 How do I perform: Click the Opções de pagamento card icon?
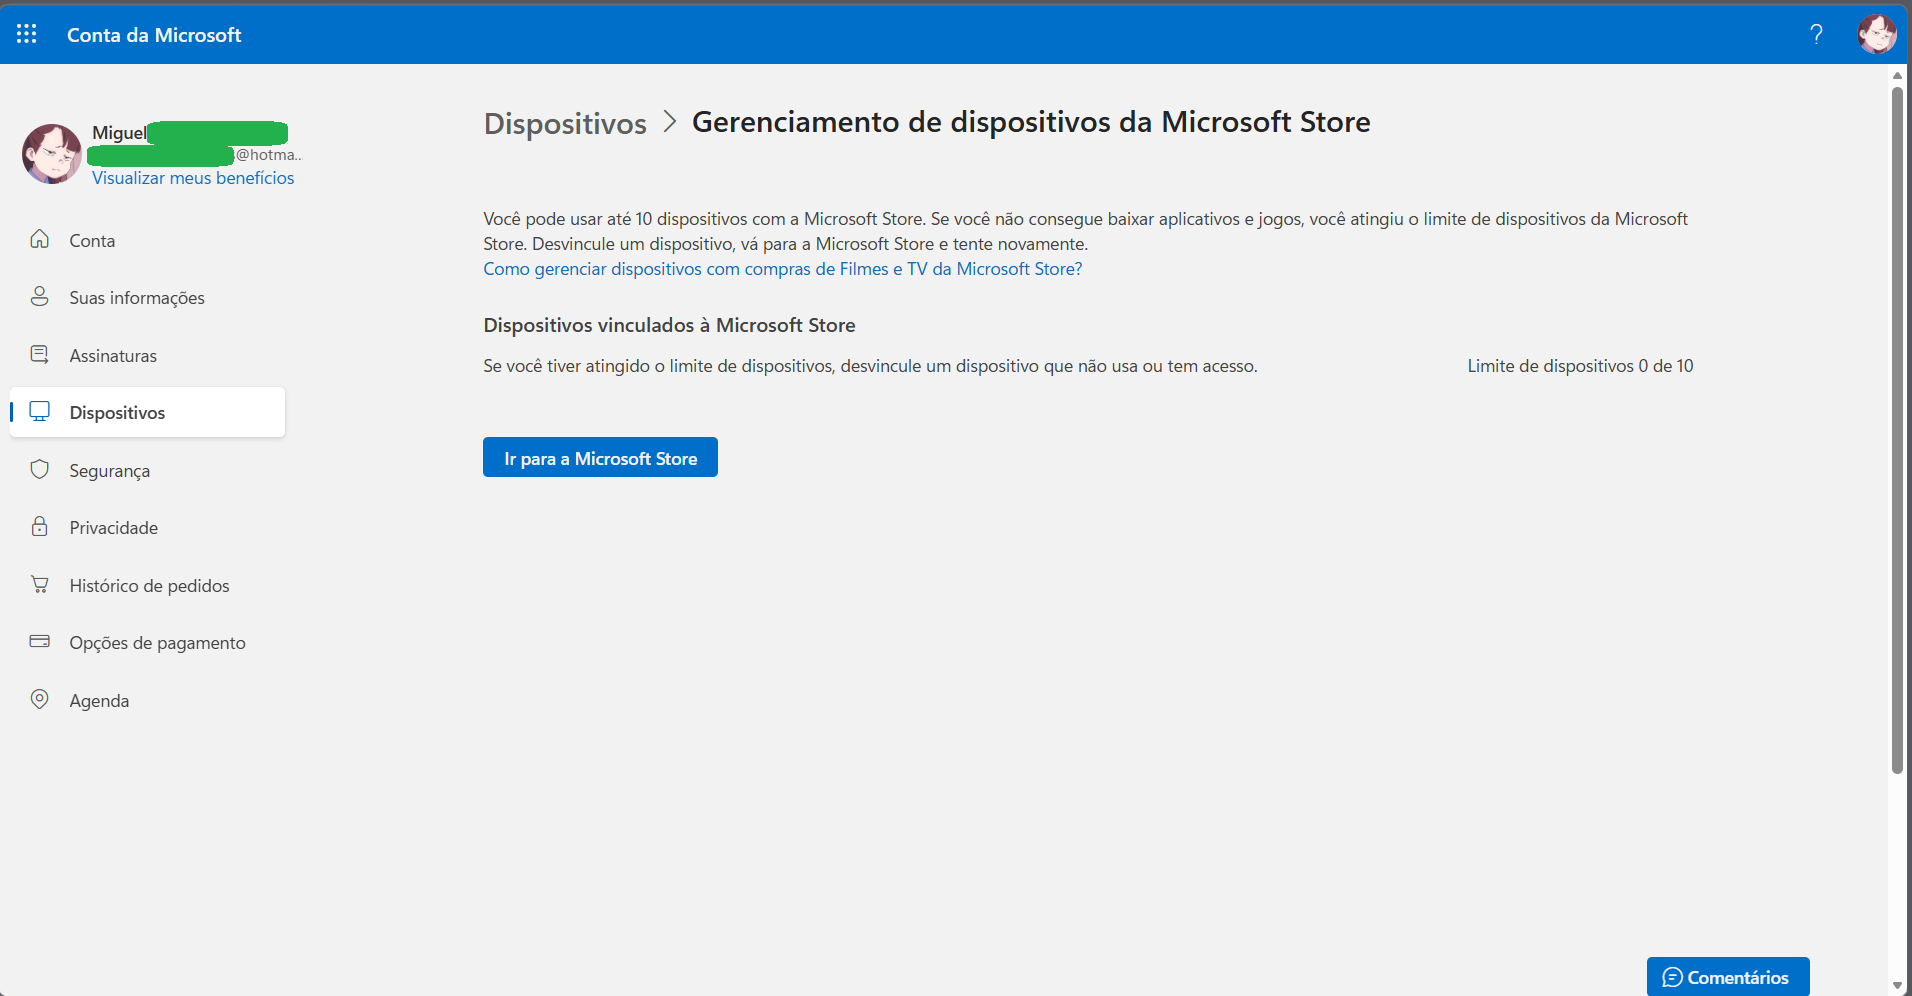(40, 642)
